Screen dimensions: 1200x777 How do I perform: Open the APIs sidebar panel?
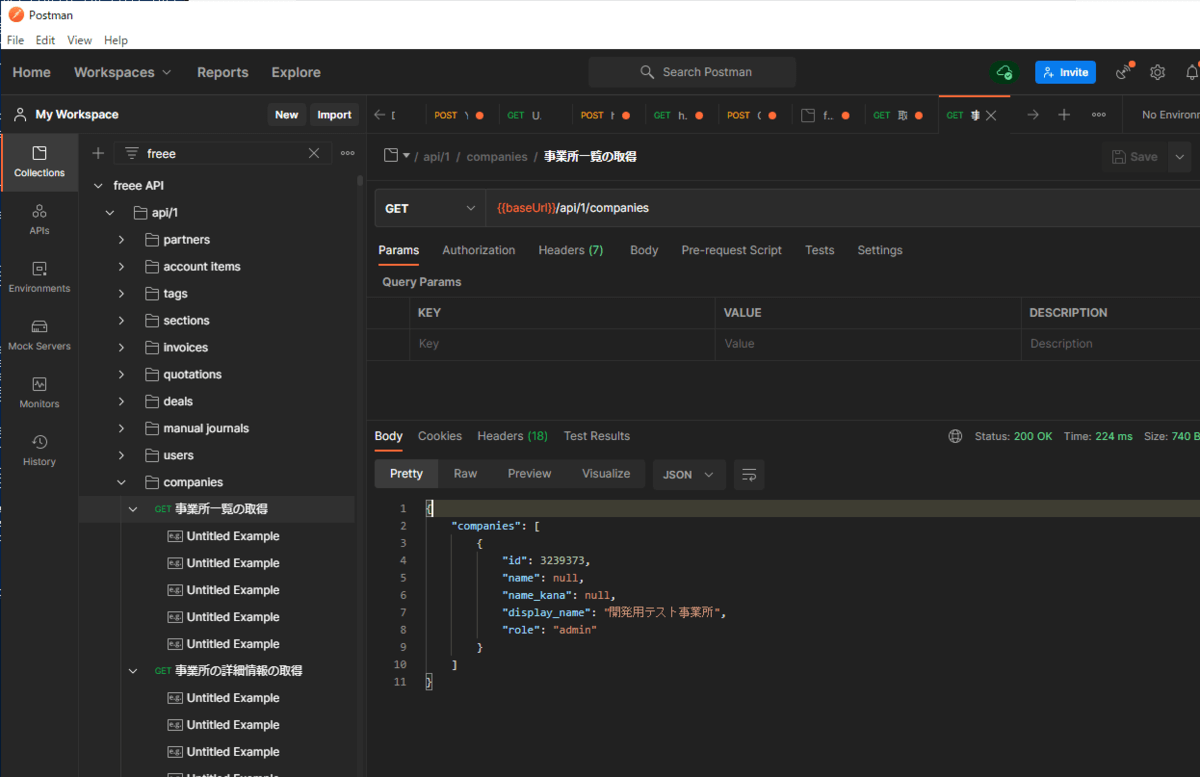(39, 219)
